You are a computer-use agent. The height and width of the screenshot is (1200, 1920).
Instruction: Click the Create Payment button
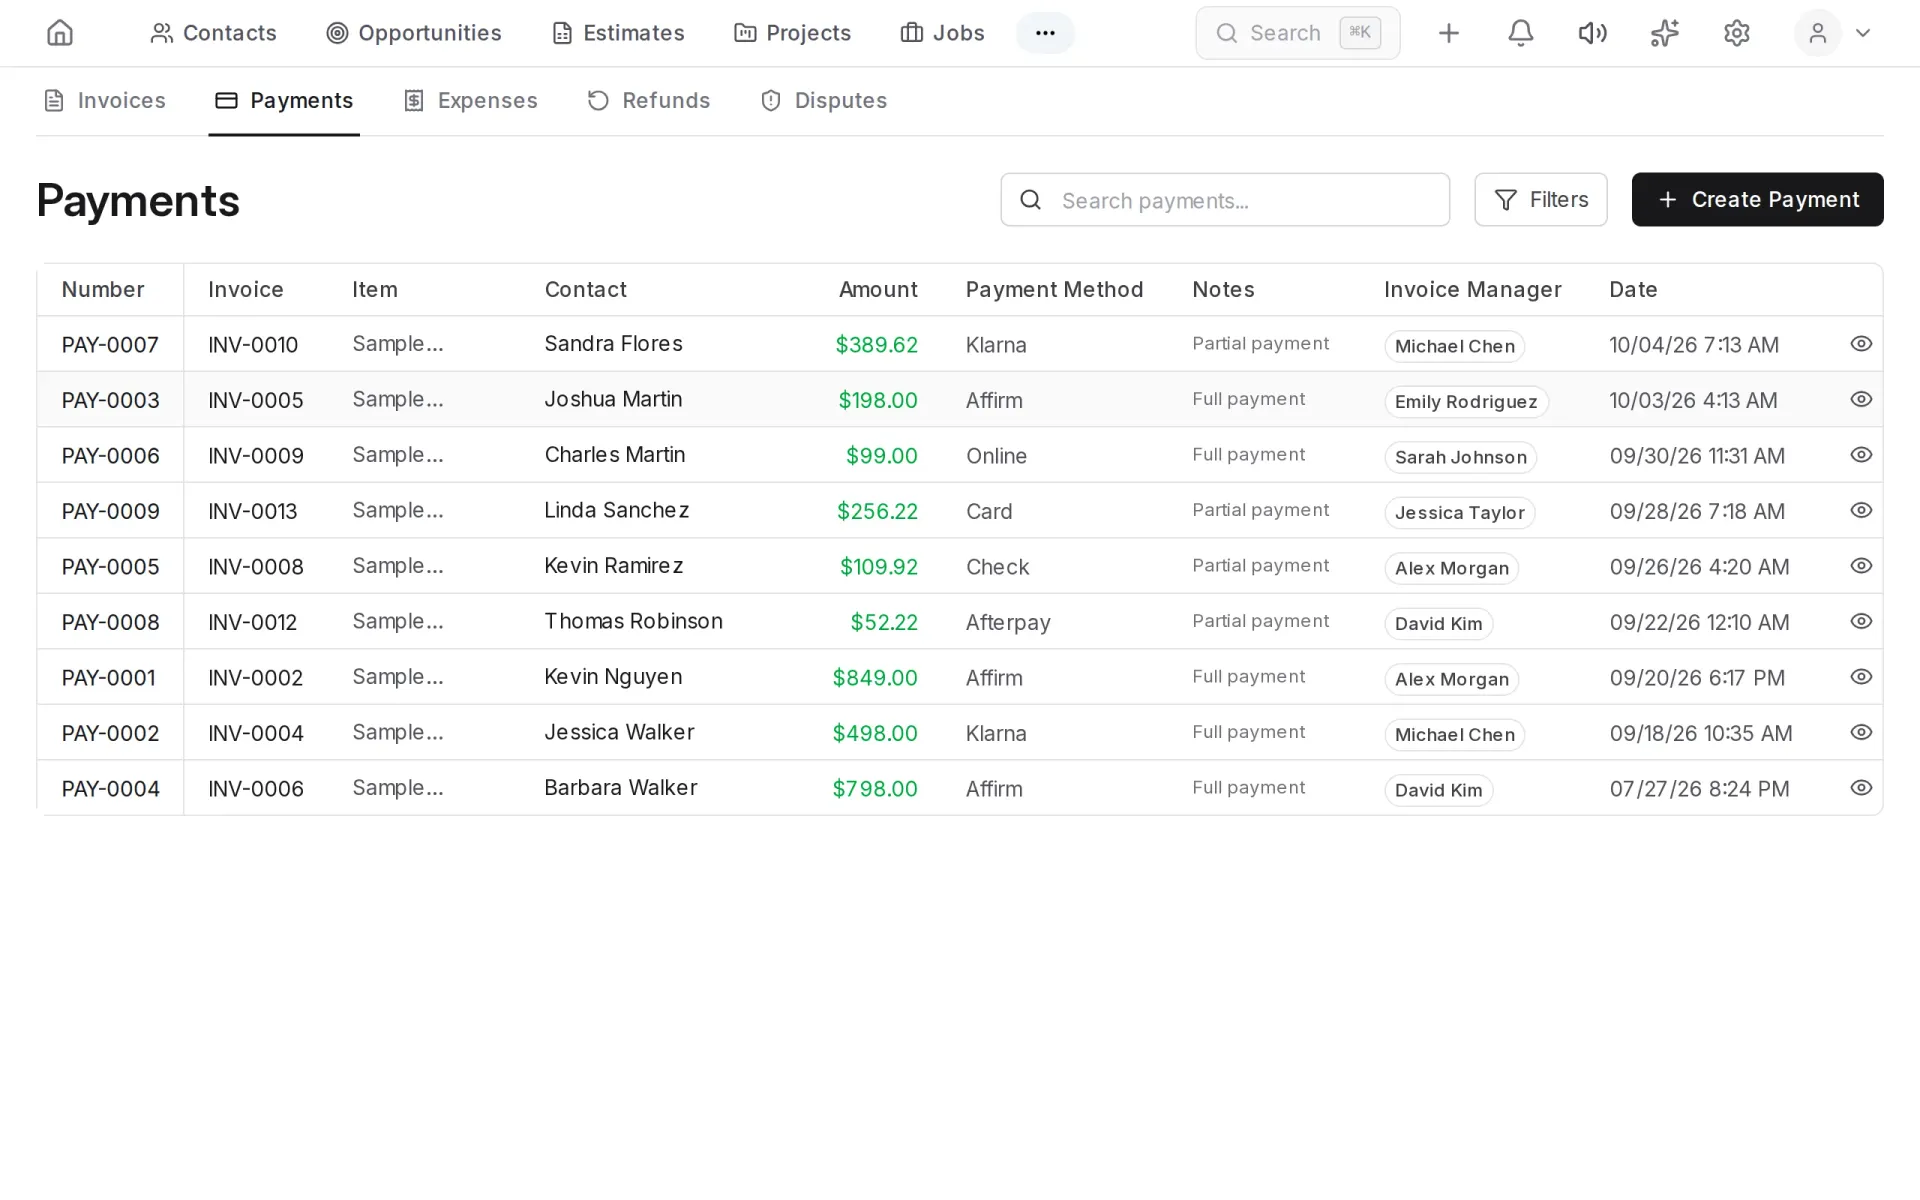click(x=1757, y=200)
